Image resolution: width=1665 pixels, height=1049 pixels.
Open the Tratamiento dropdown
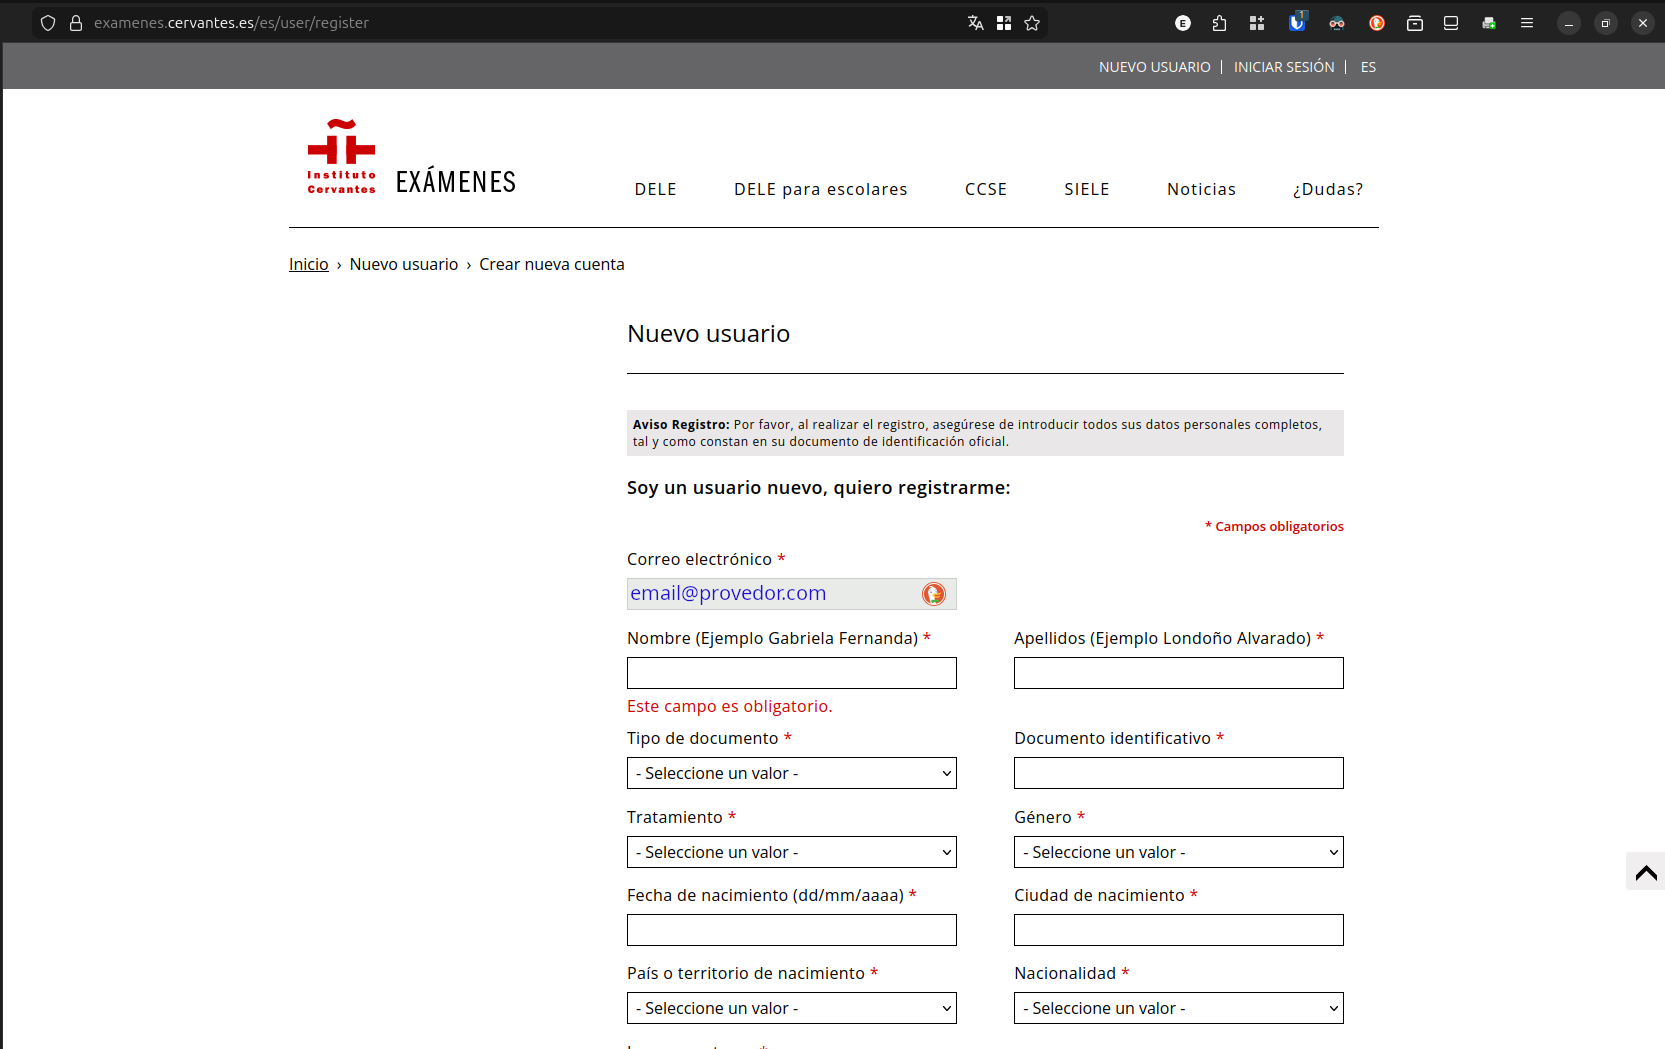pos(791,852)
